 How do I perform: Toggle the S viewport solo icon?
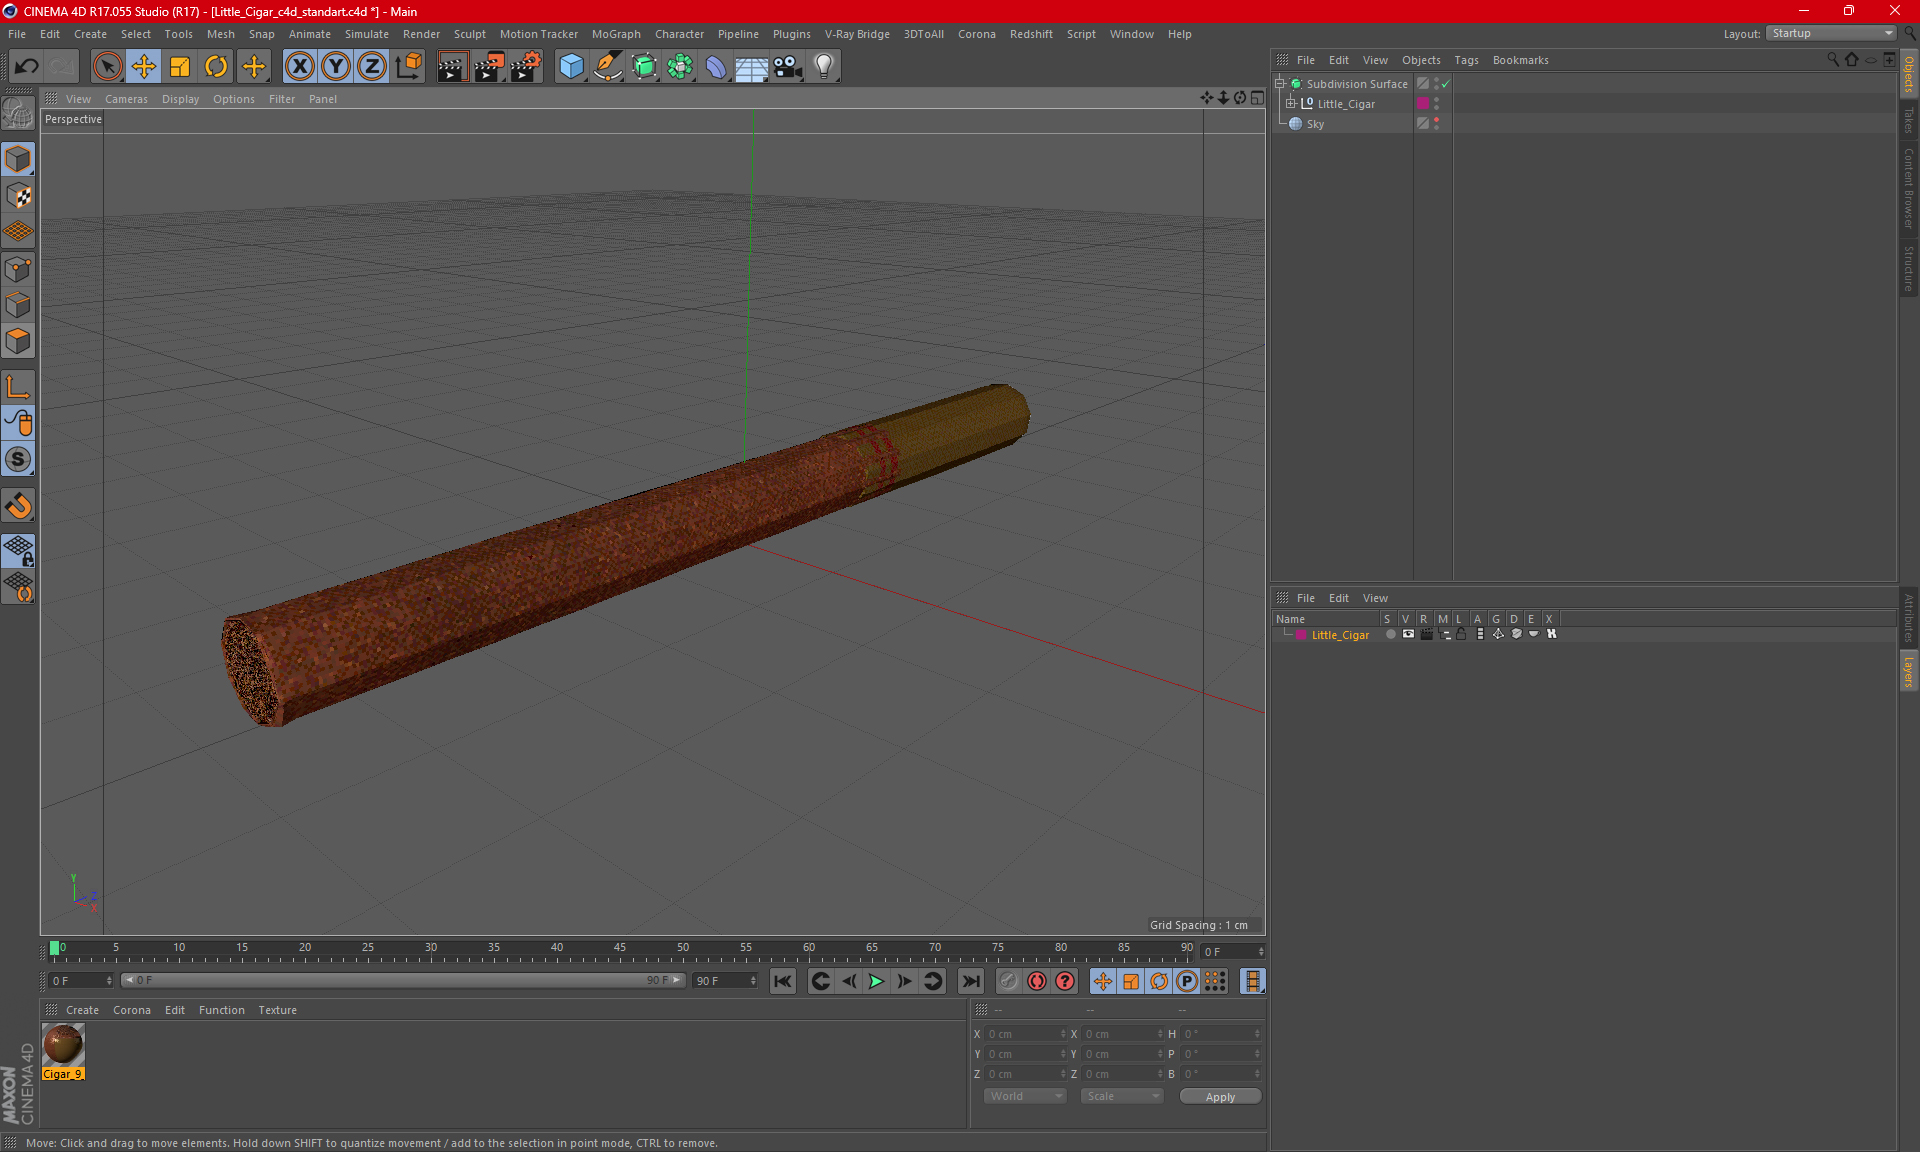pos(18,459)
